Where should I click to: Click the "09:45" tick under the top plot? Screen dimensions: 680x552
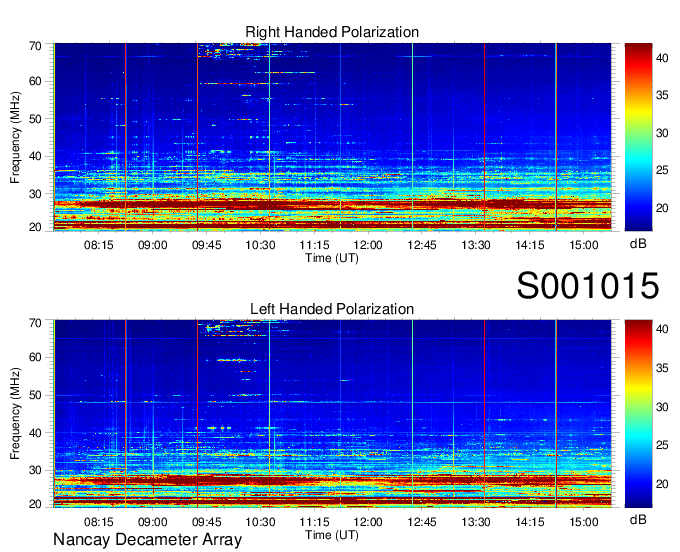pyautogui.click(x=206, y=245)
